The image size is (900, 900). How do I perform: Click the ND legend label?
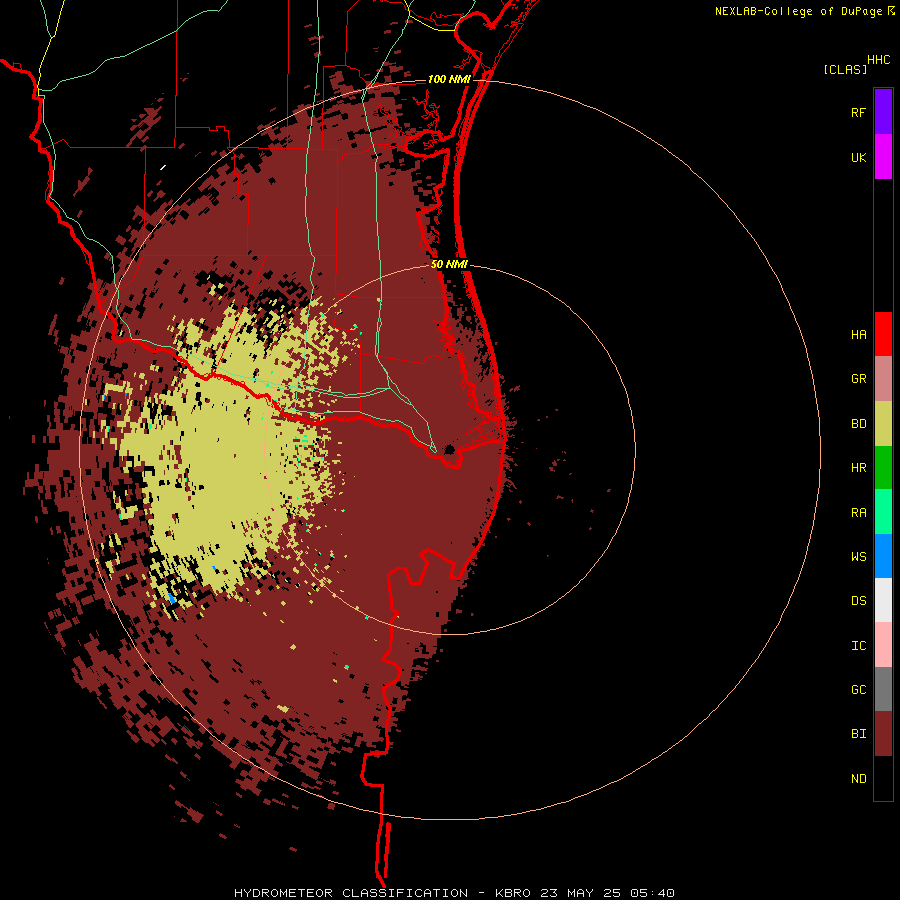click(x=859, y=779)
